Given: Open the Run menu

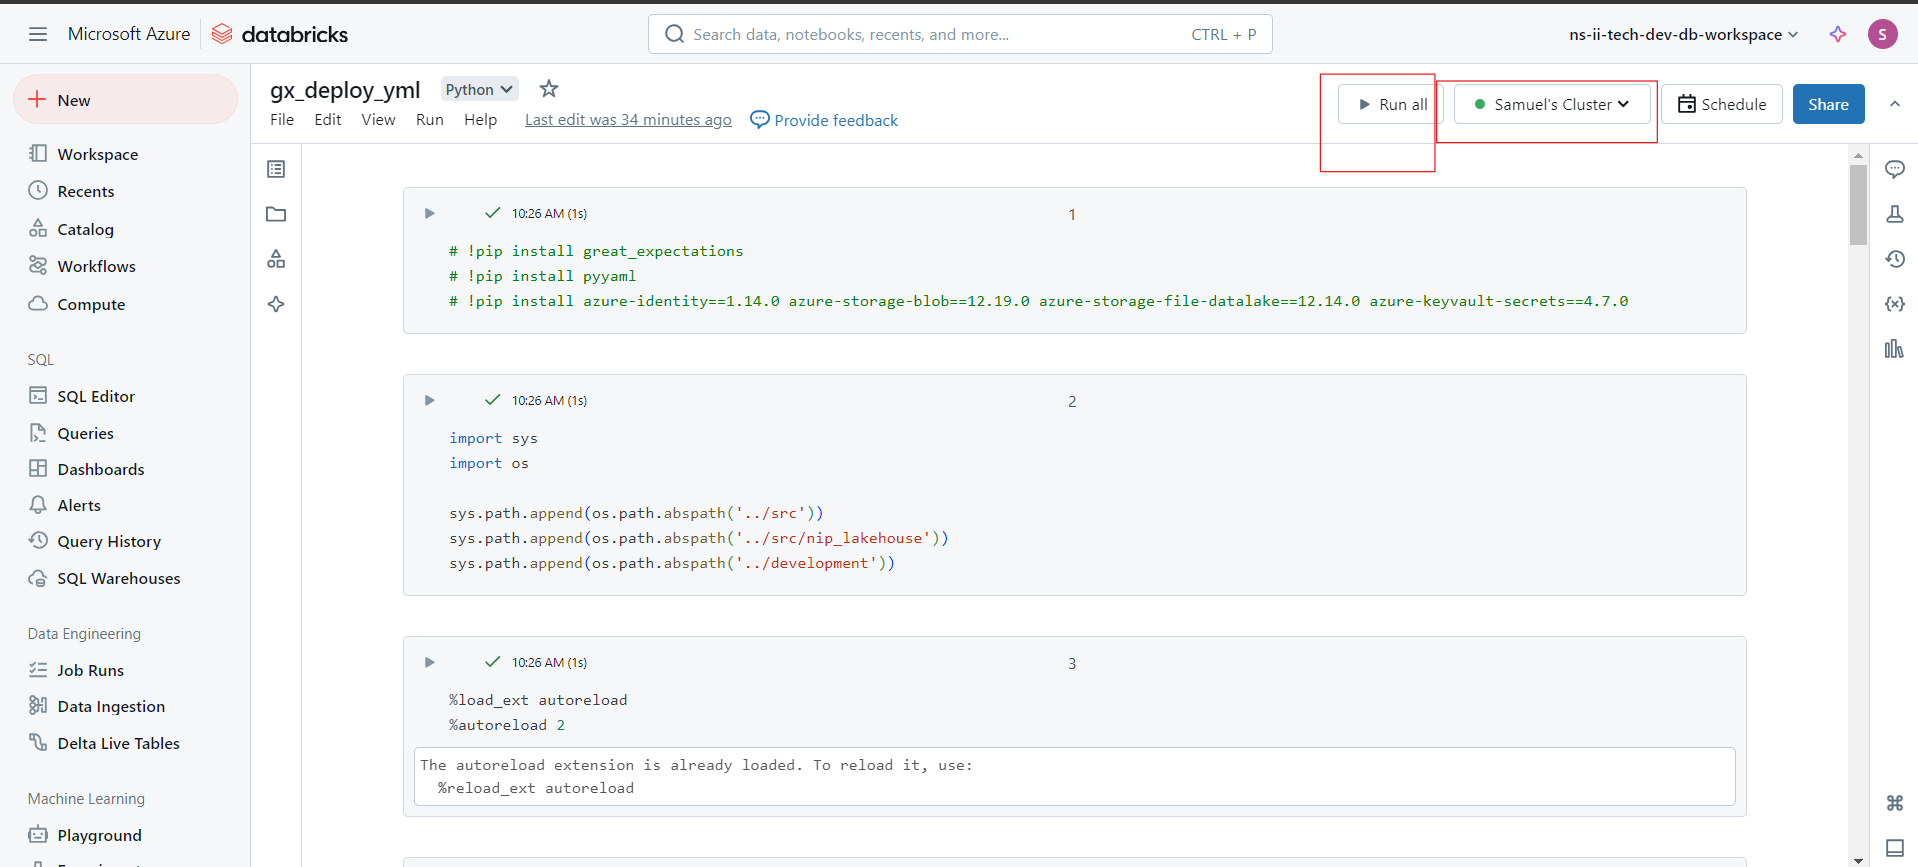Looking at the screenshot, I should click(430, 119).
